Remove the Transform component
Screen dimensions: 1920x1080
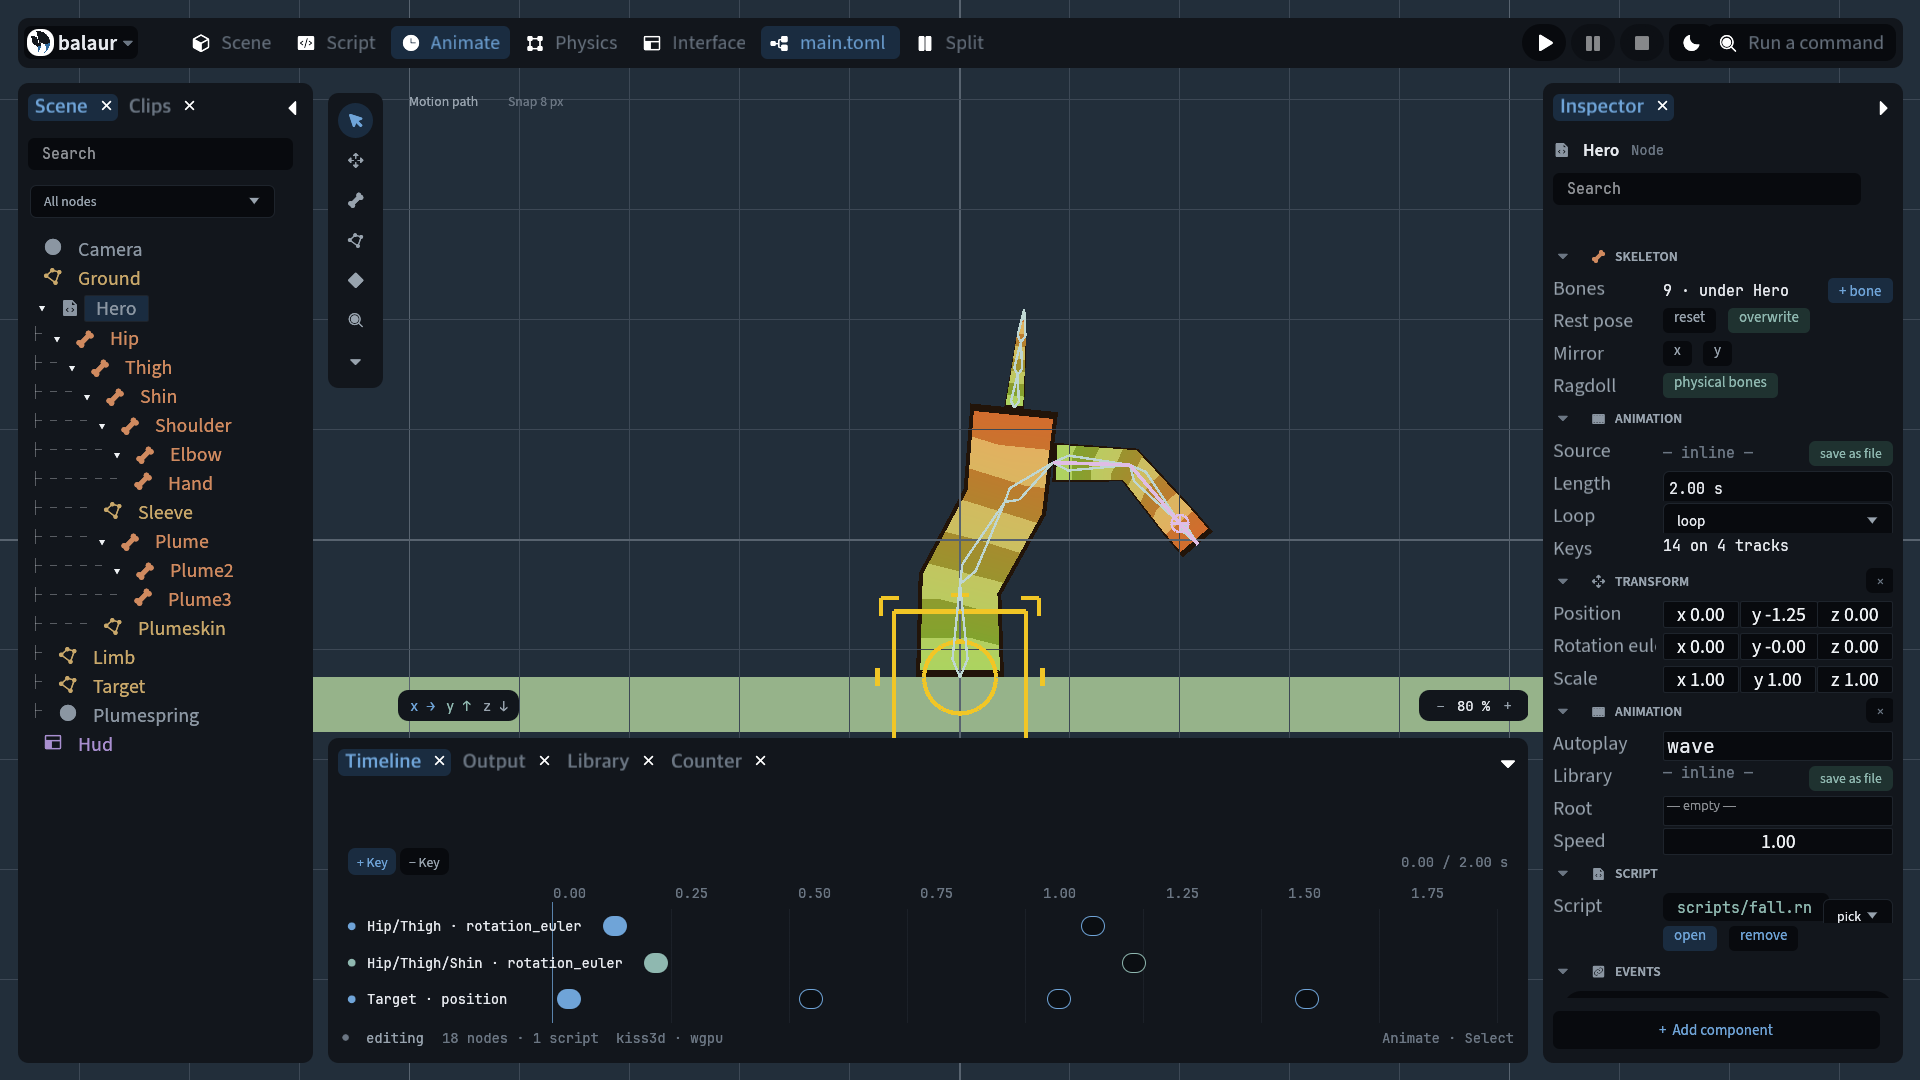click(x=1880, y=581)
